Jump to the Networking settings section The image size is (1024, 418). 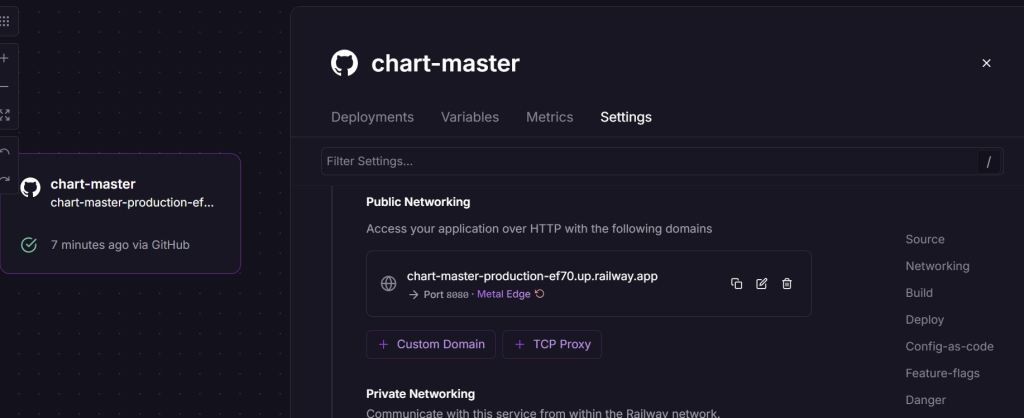[x=937, y=266]
